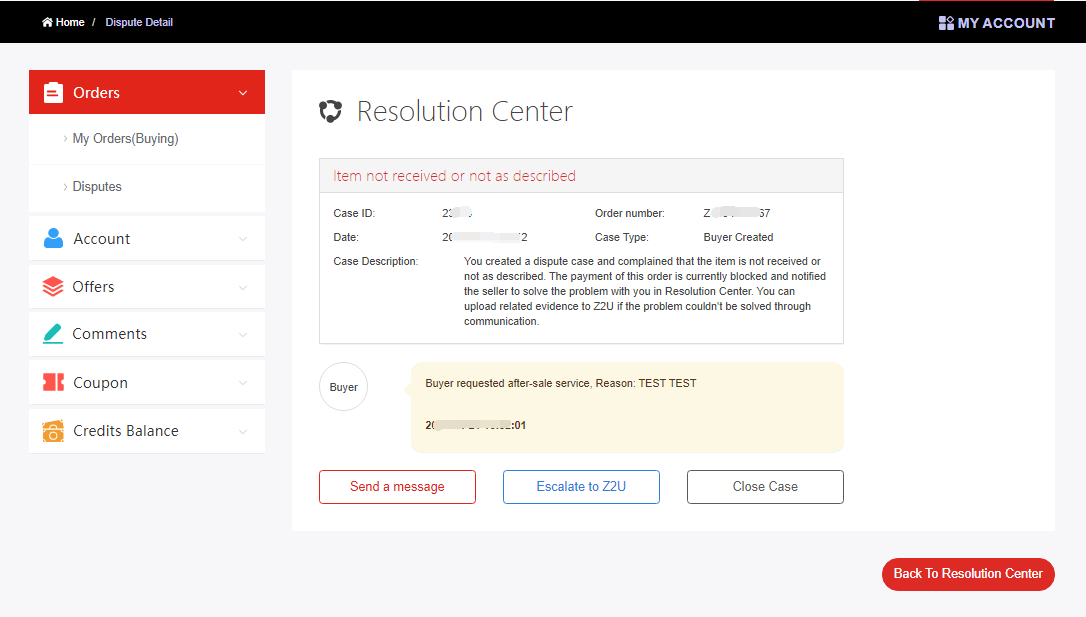Open My Orders(Buying) submenu item
Image resolution: width=1086 pixels, height=617 pixels.
pos(125,139)
